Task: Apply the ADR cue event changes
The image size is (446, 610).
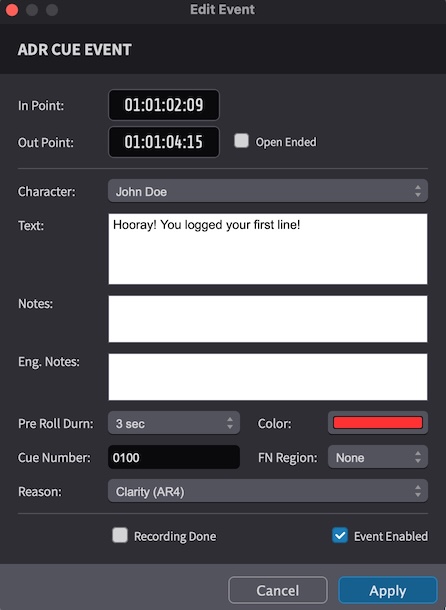Action: 388,590
